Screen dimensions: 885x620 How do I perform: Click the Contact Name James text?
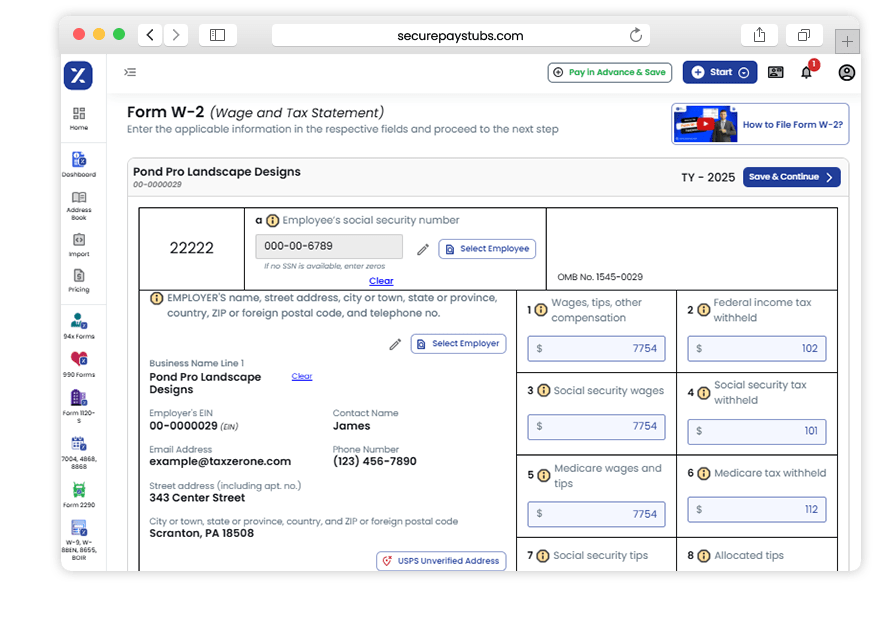pyautogui.click(x=351, y=426)
